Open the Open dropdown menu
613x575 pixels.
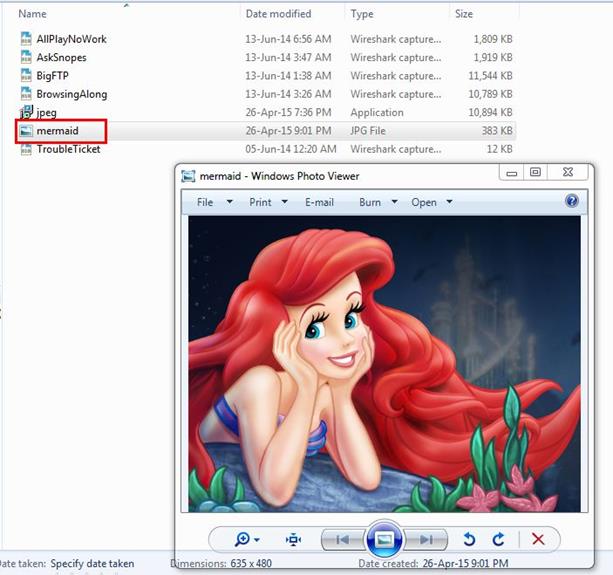click(x=431, y=202)
